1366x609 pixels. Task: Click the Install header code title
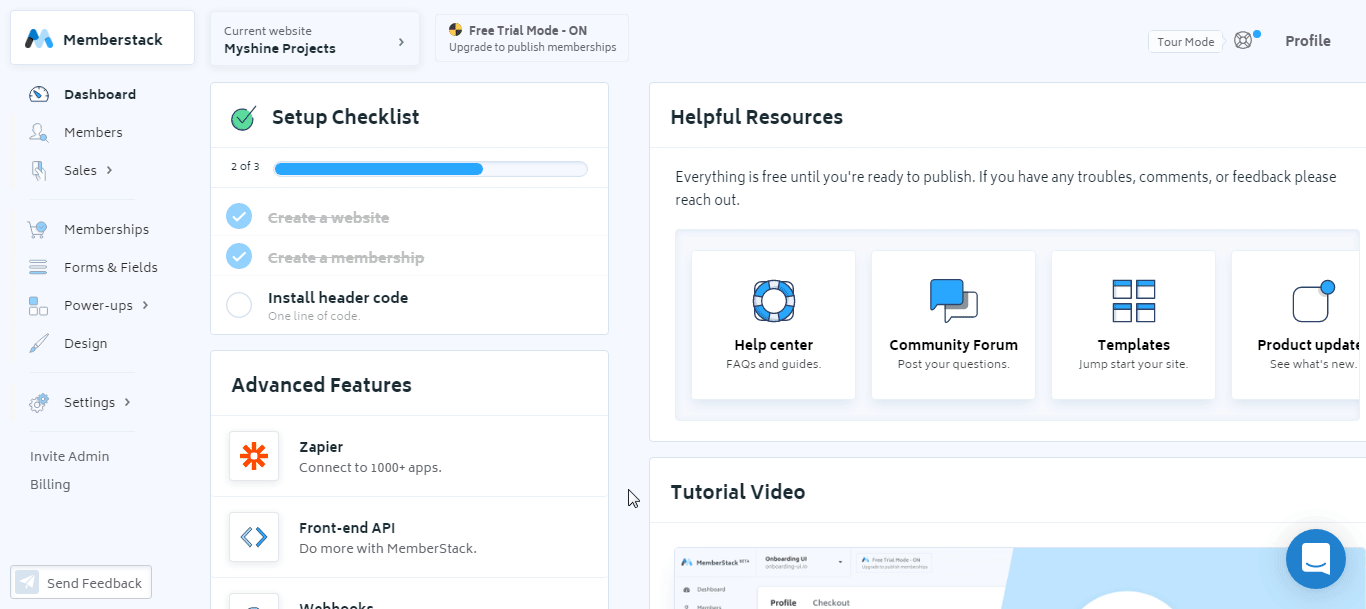click(338, 298)
